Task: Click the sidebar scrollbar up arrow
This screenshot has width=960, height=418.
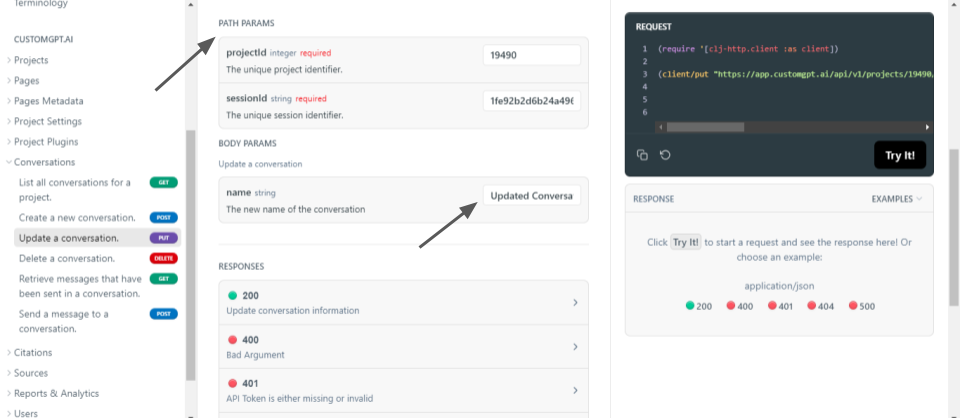Action: point(190,4)
